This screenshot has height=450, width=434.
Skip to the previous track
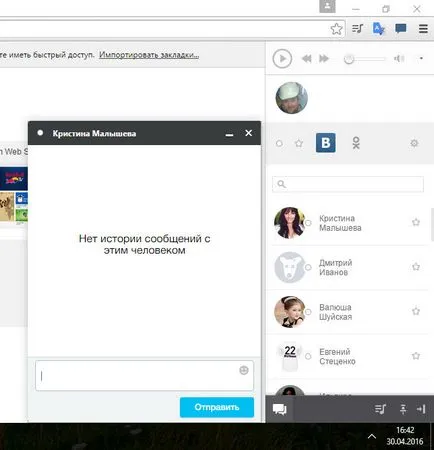click(x=306, y=59)
